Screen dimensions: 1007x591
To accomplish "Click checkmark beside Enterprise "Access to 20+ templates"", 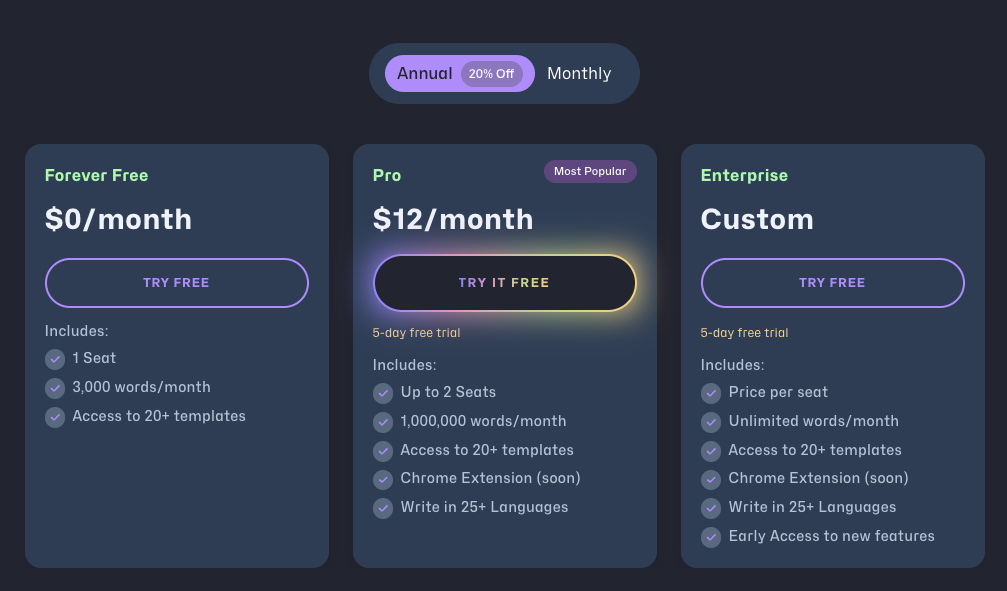I will click(711, 451).
